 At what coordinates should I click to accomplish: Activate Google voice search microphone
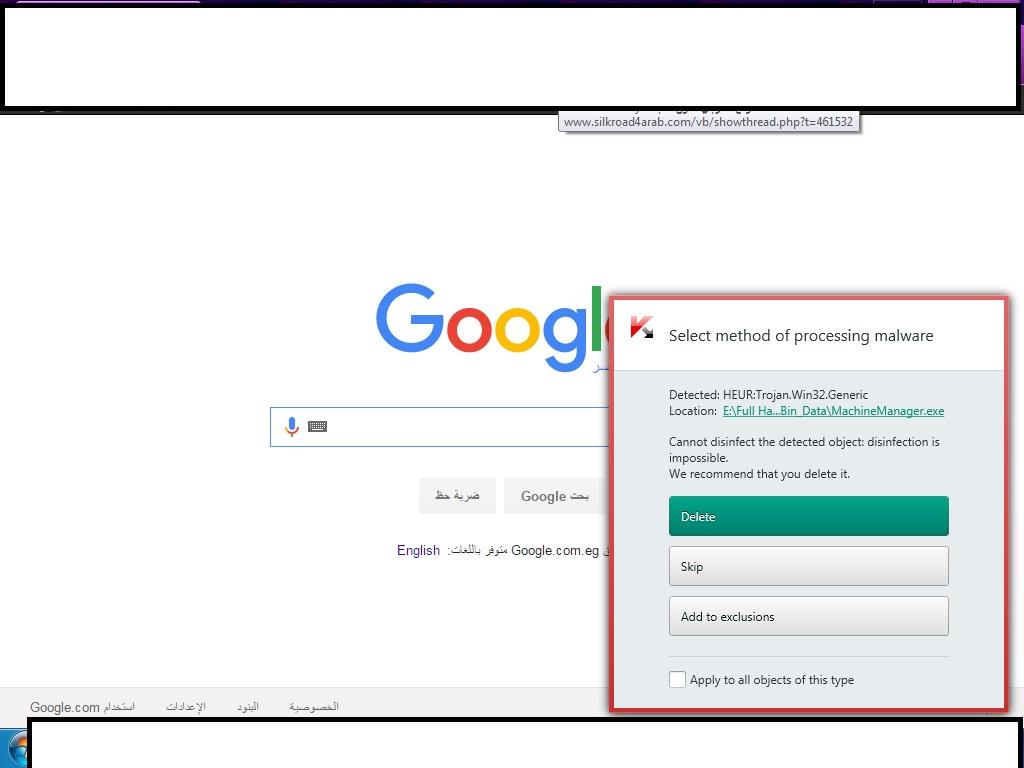pos(292,426)
